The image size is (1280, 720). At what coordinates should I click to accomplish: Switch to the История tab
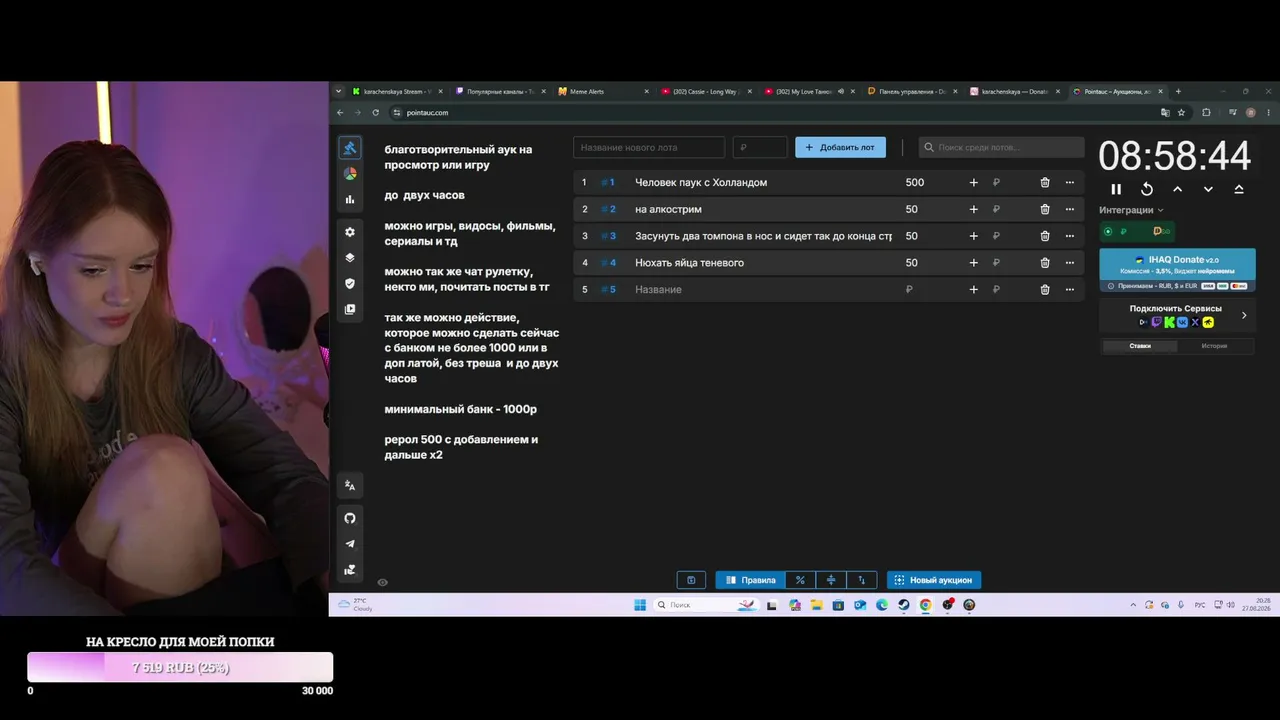(1214, 346)
